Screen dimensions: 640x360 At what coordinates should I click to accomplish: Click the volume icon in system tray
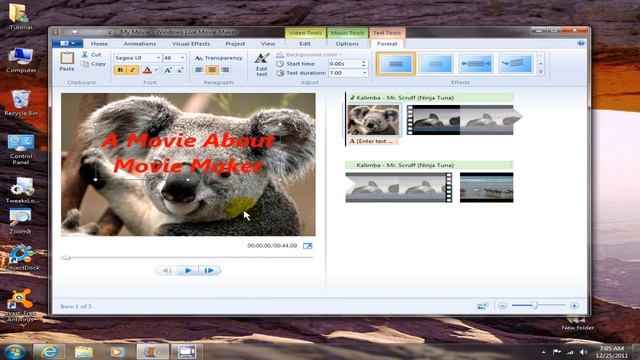[x=583, y=352]
